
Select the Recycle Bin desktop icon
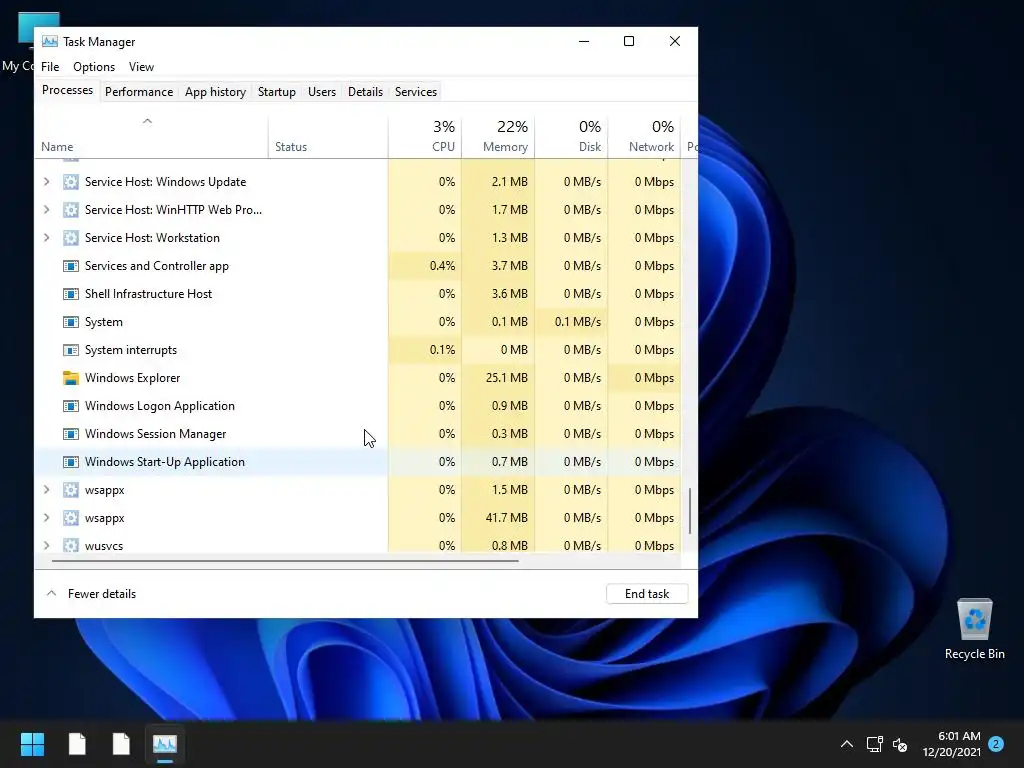click(x=974, y=629)
